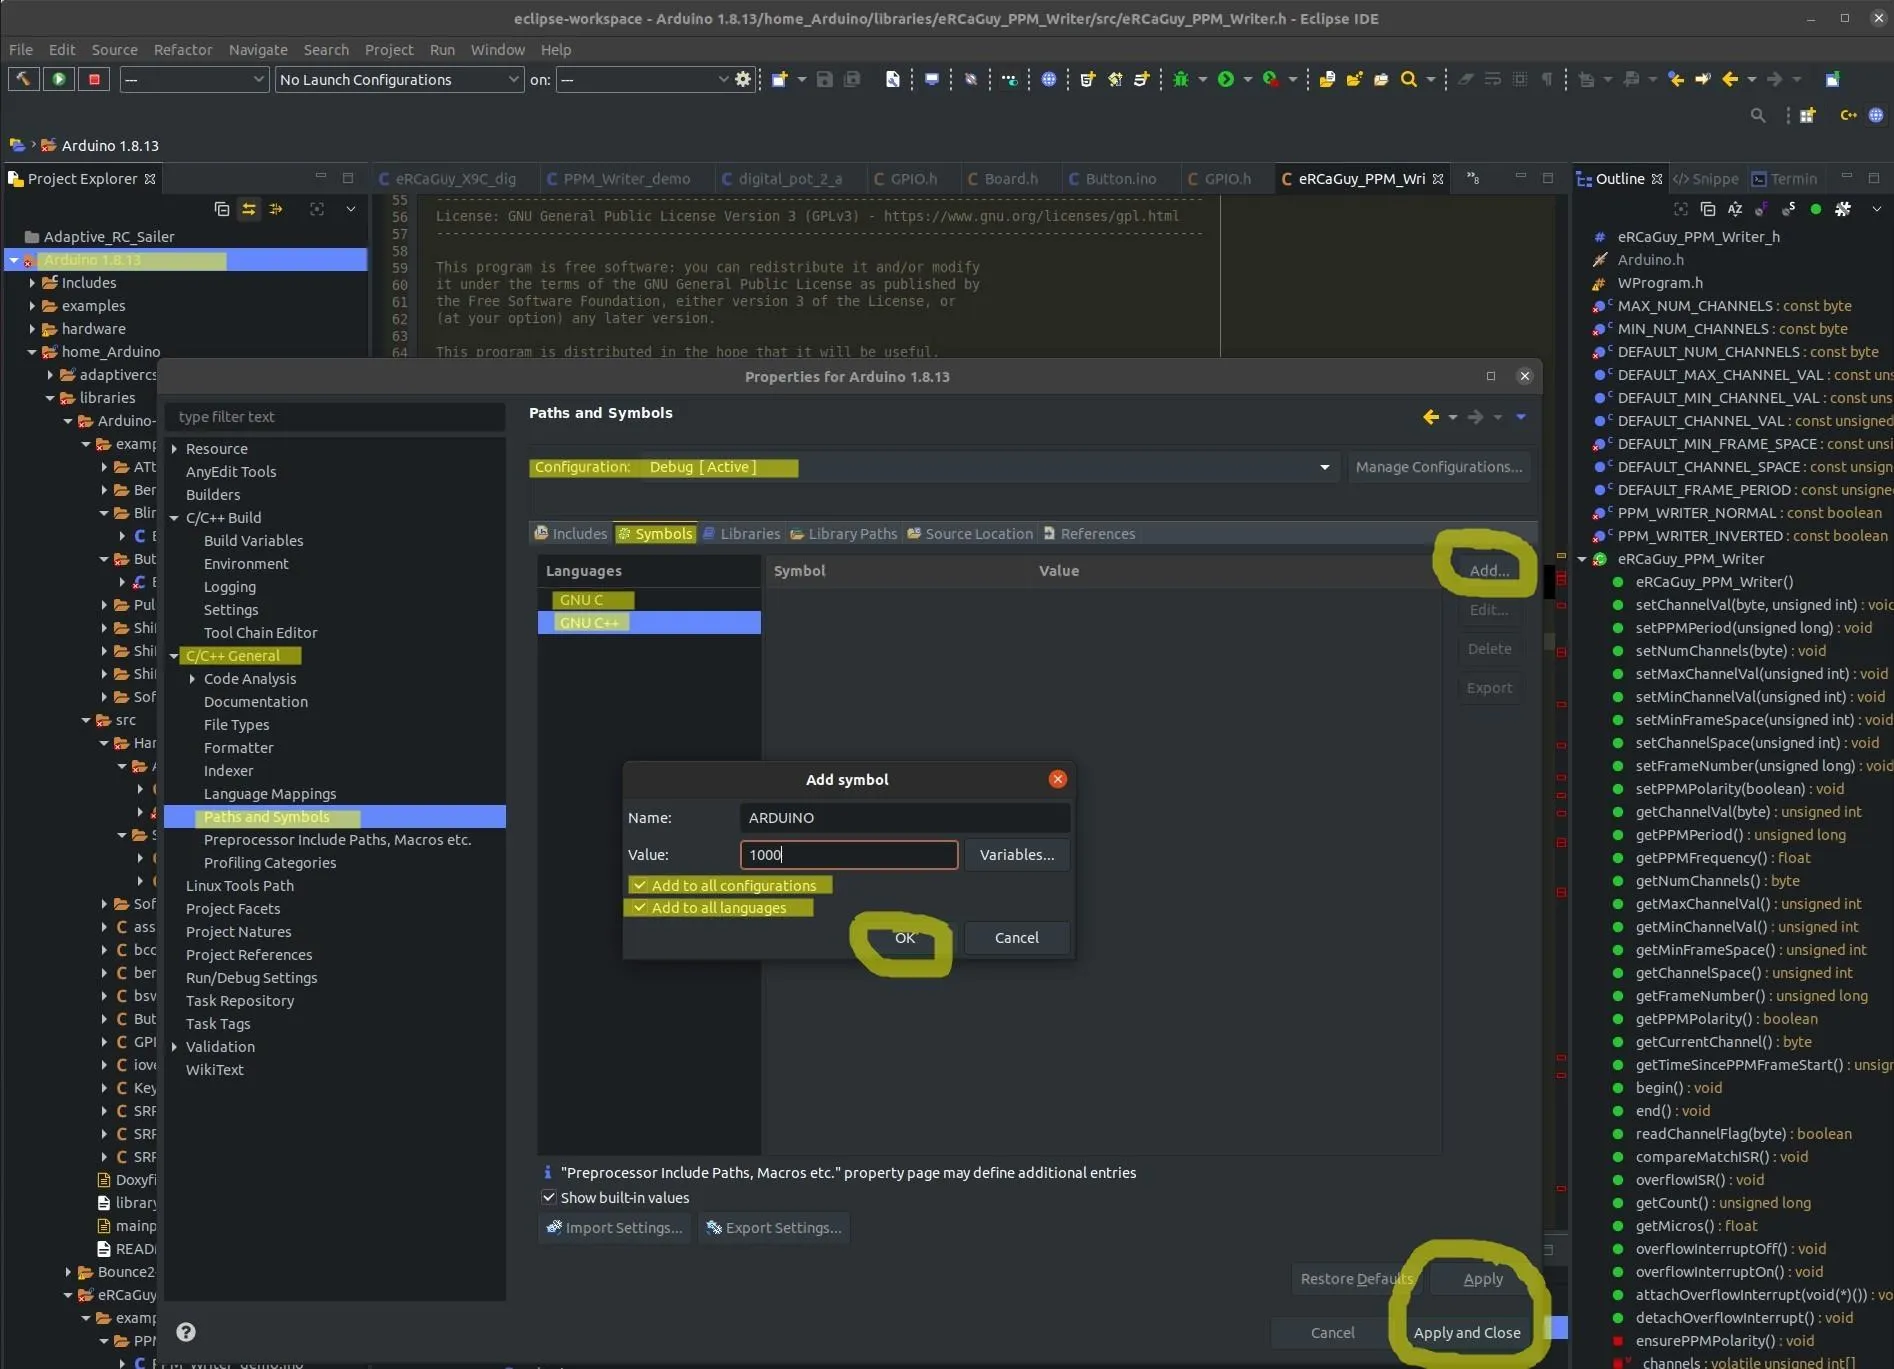
Task: Click the round green Run icon in main toolbar
Action: pos(1226,79)
